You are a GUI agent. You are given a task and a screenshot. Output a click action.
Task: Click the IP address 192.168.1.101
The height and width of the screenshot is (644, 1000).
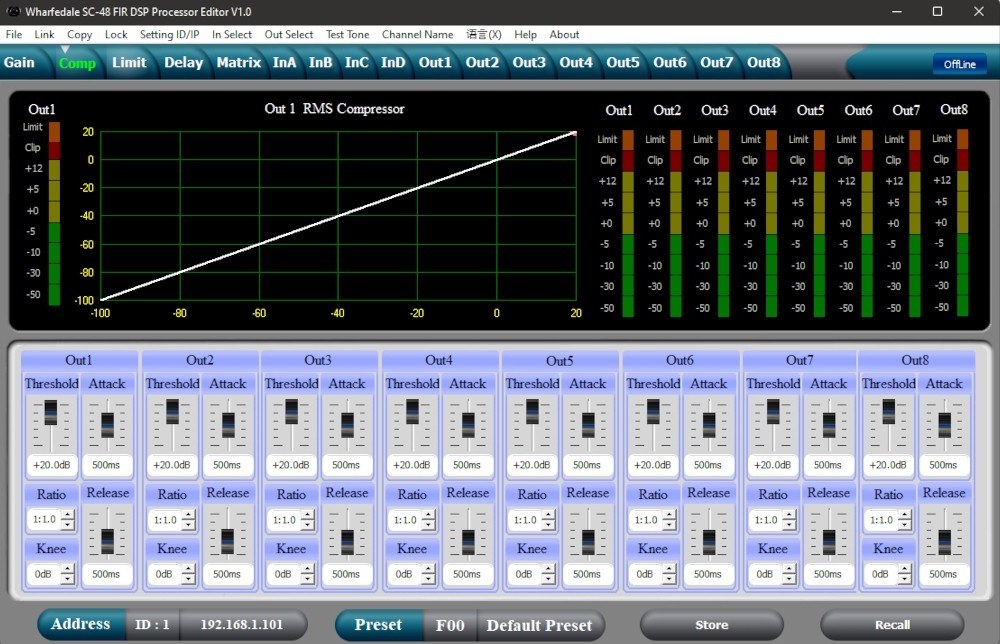coord(242,624)
